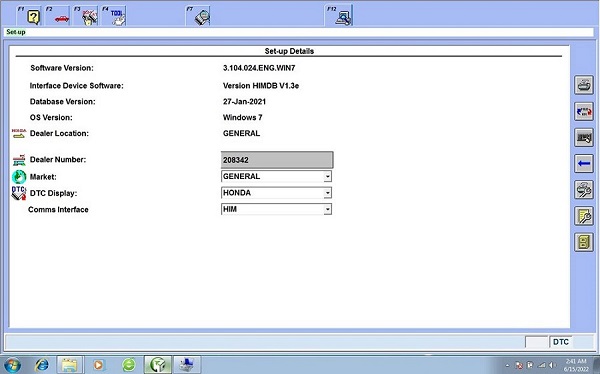The width and height of the screenshot is (600, 374).
Task: Click the F2 red car vehicle icon
Action: pos(57,16)
